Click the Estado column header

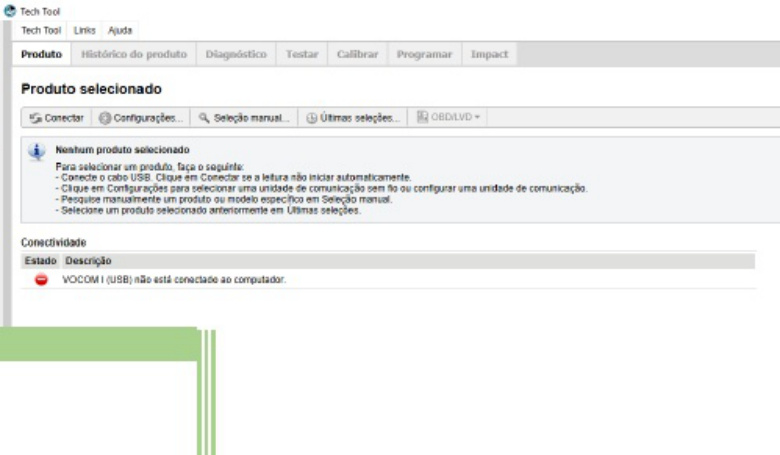[x=40, y=261]
